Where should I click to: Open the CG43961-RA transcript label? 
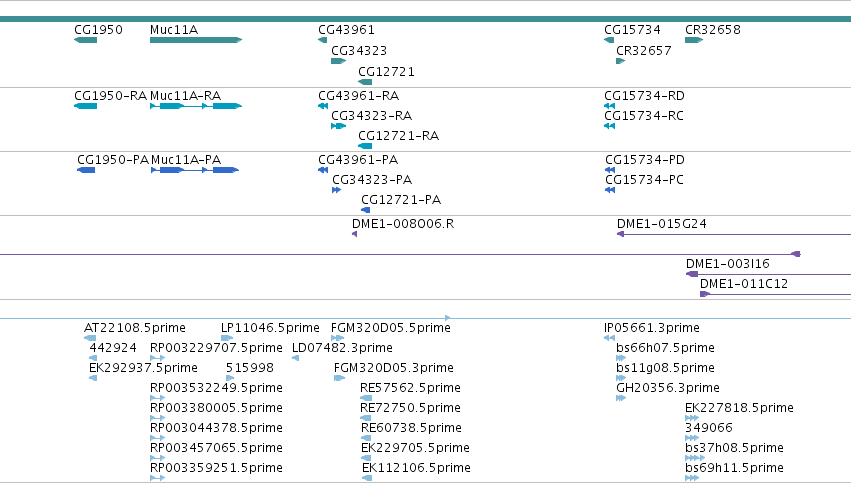pyautogui.click(x=358, y=96)
